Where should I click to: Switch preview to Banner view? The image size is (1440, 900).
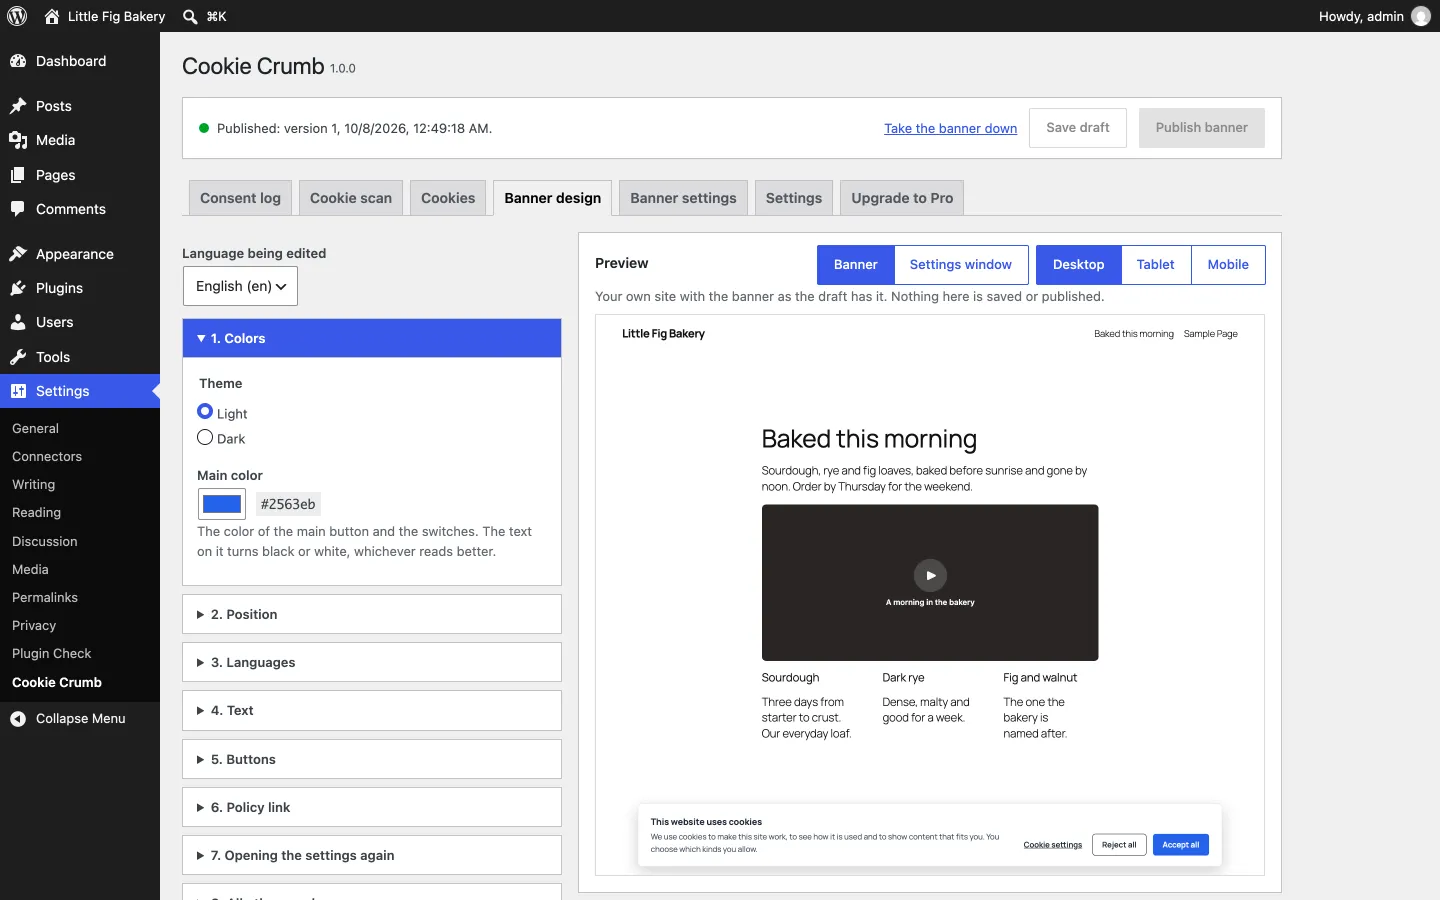click(856, 265)
